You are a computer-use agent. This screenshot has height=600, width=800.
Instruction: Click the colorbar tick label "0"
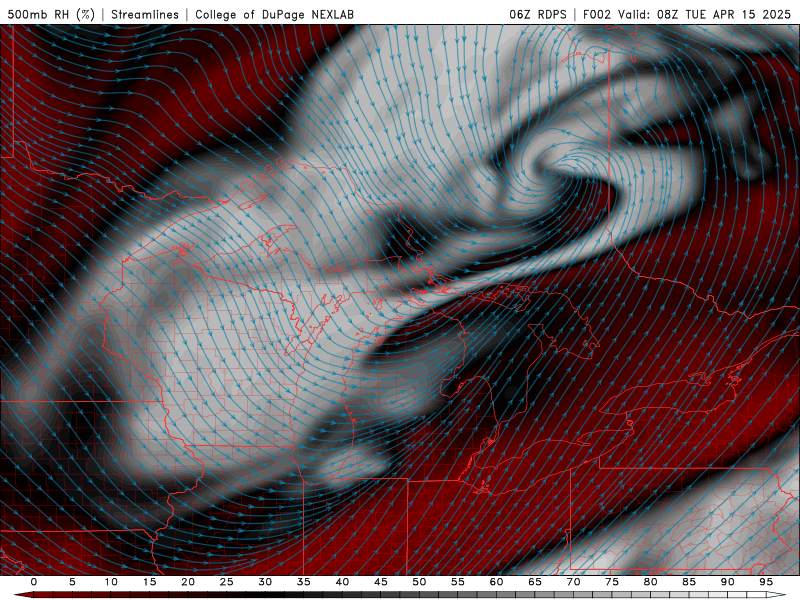click(34, 582)
